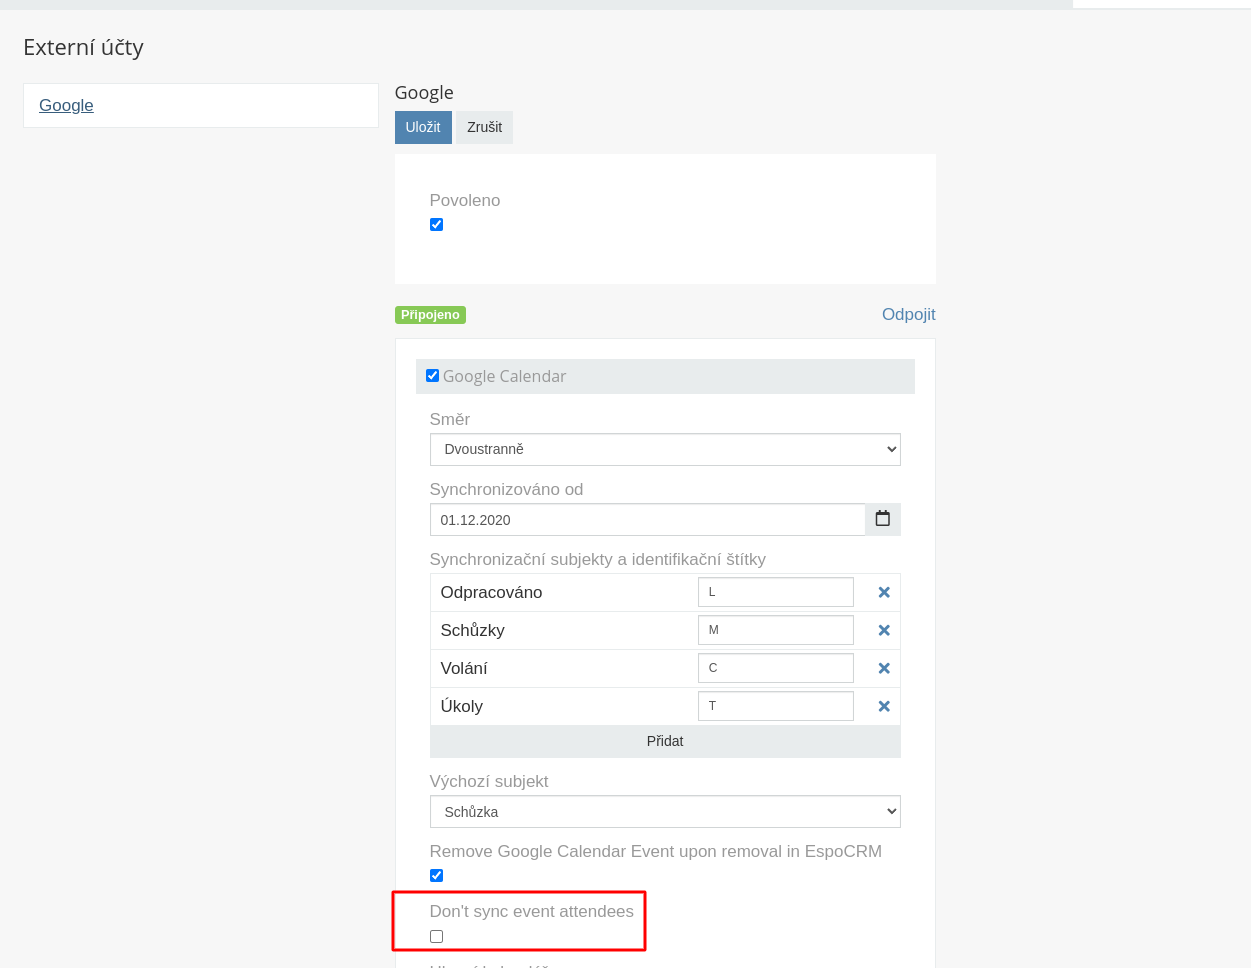This screenshot has width=1251, height=968.
Task: Edit the Schůzky label input field
Action: (775, 630)
